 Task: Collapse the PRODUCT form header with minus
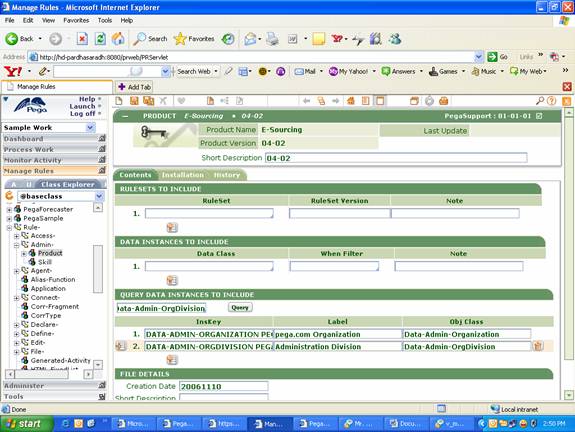[125, 116]
